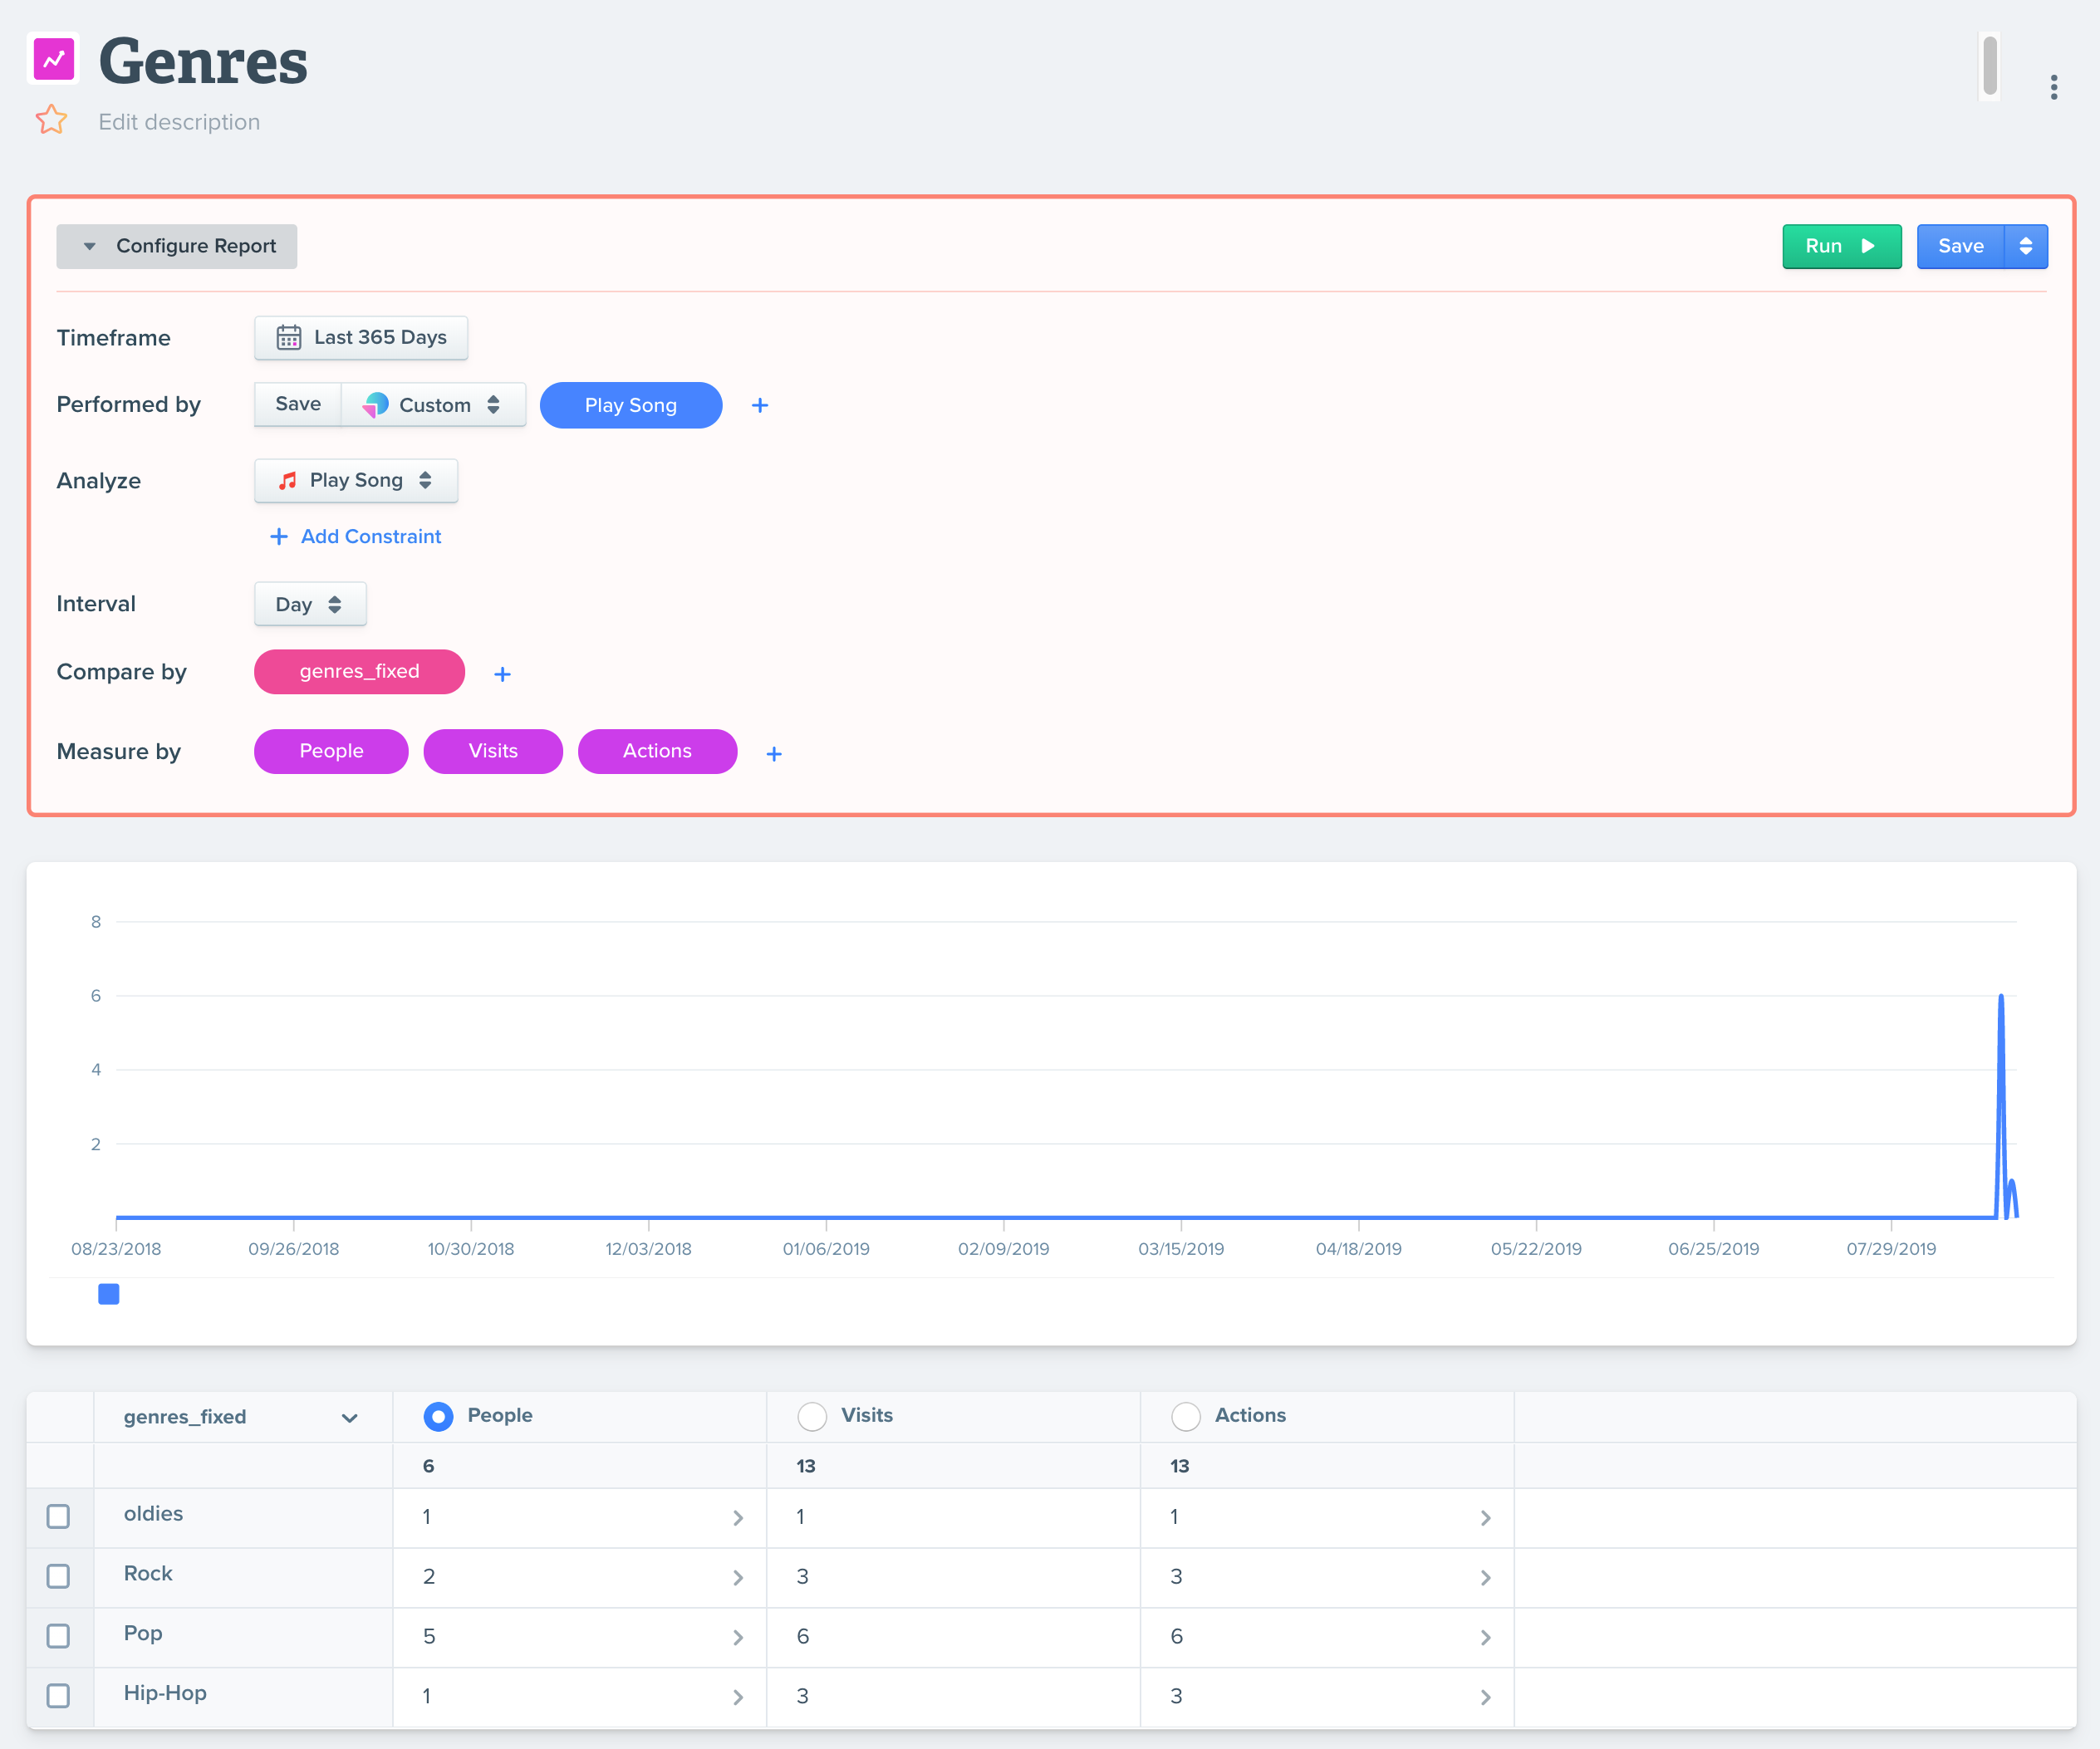The image size is (2100, 1749).
Task: Click the Add Constraint link
Action: point(356,537)
